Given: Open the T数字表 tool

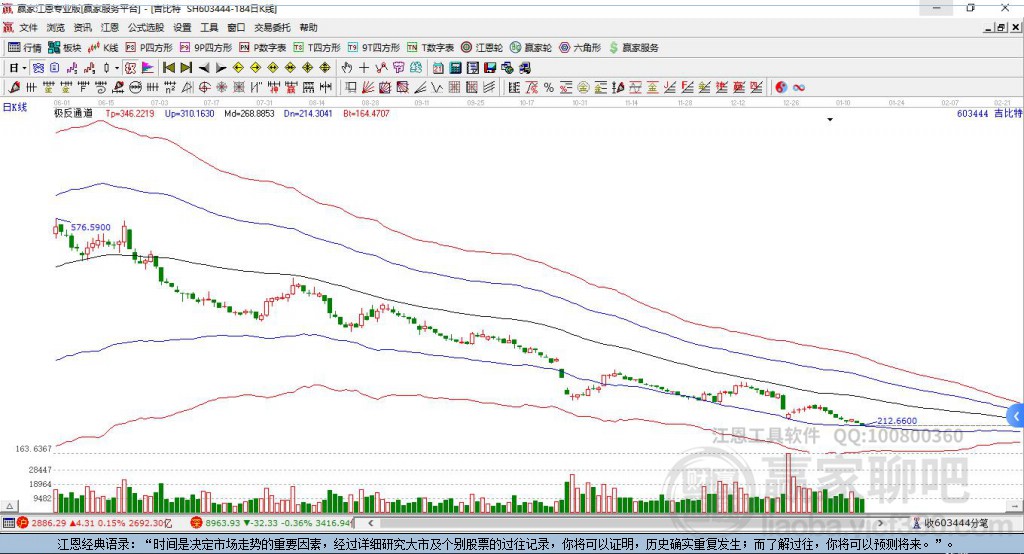Looking at the screenshot, I should (x=430, y=48).
